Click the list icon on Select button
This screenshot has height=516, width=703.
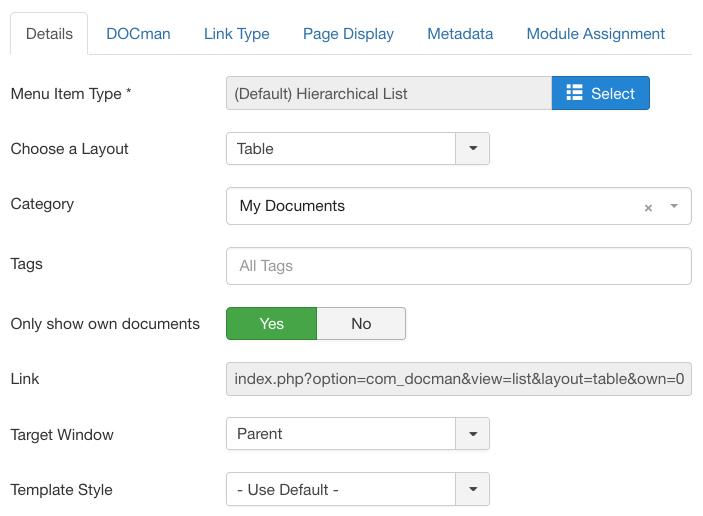click(574, 93)
